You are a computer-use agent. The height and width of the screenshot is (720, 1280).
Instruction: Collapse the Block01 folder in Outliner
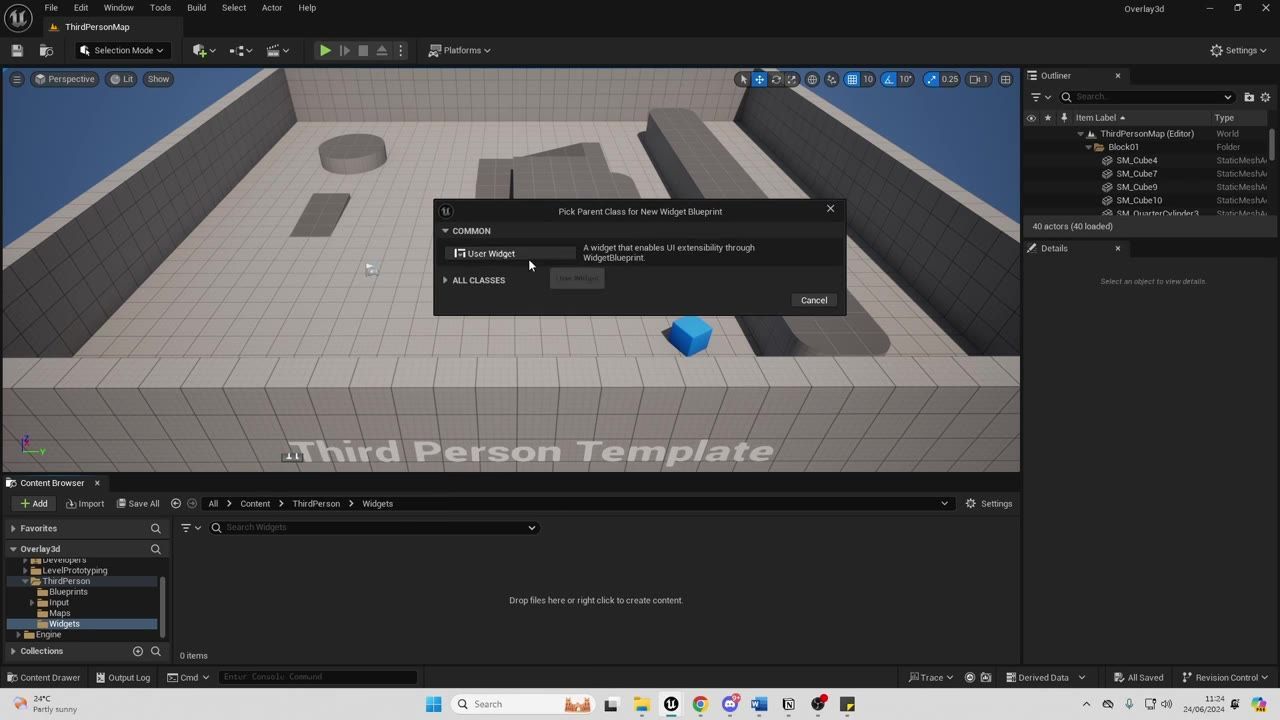point(1088,147)
